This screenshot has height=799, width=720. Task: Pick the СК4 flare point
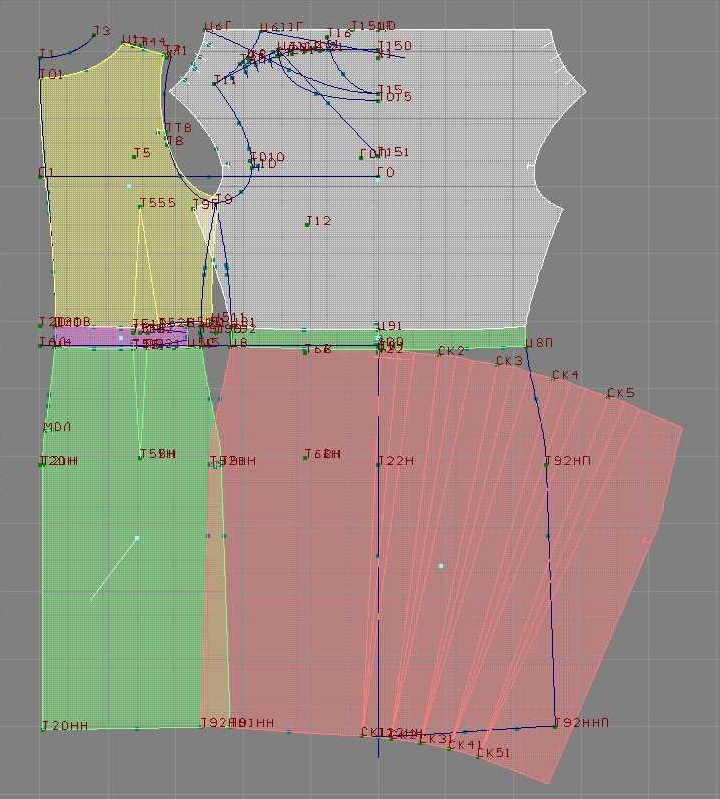pyautogui.click(x=554, y=378)
